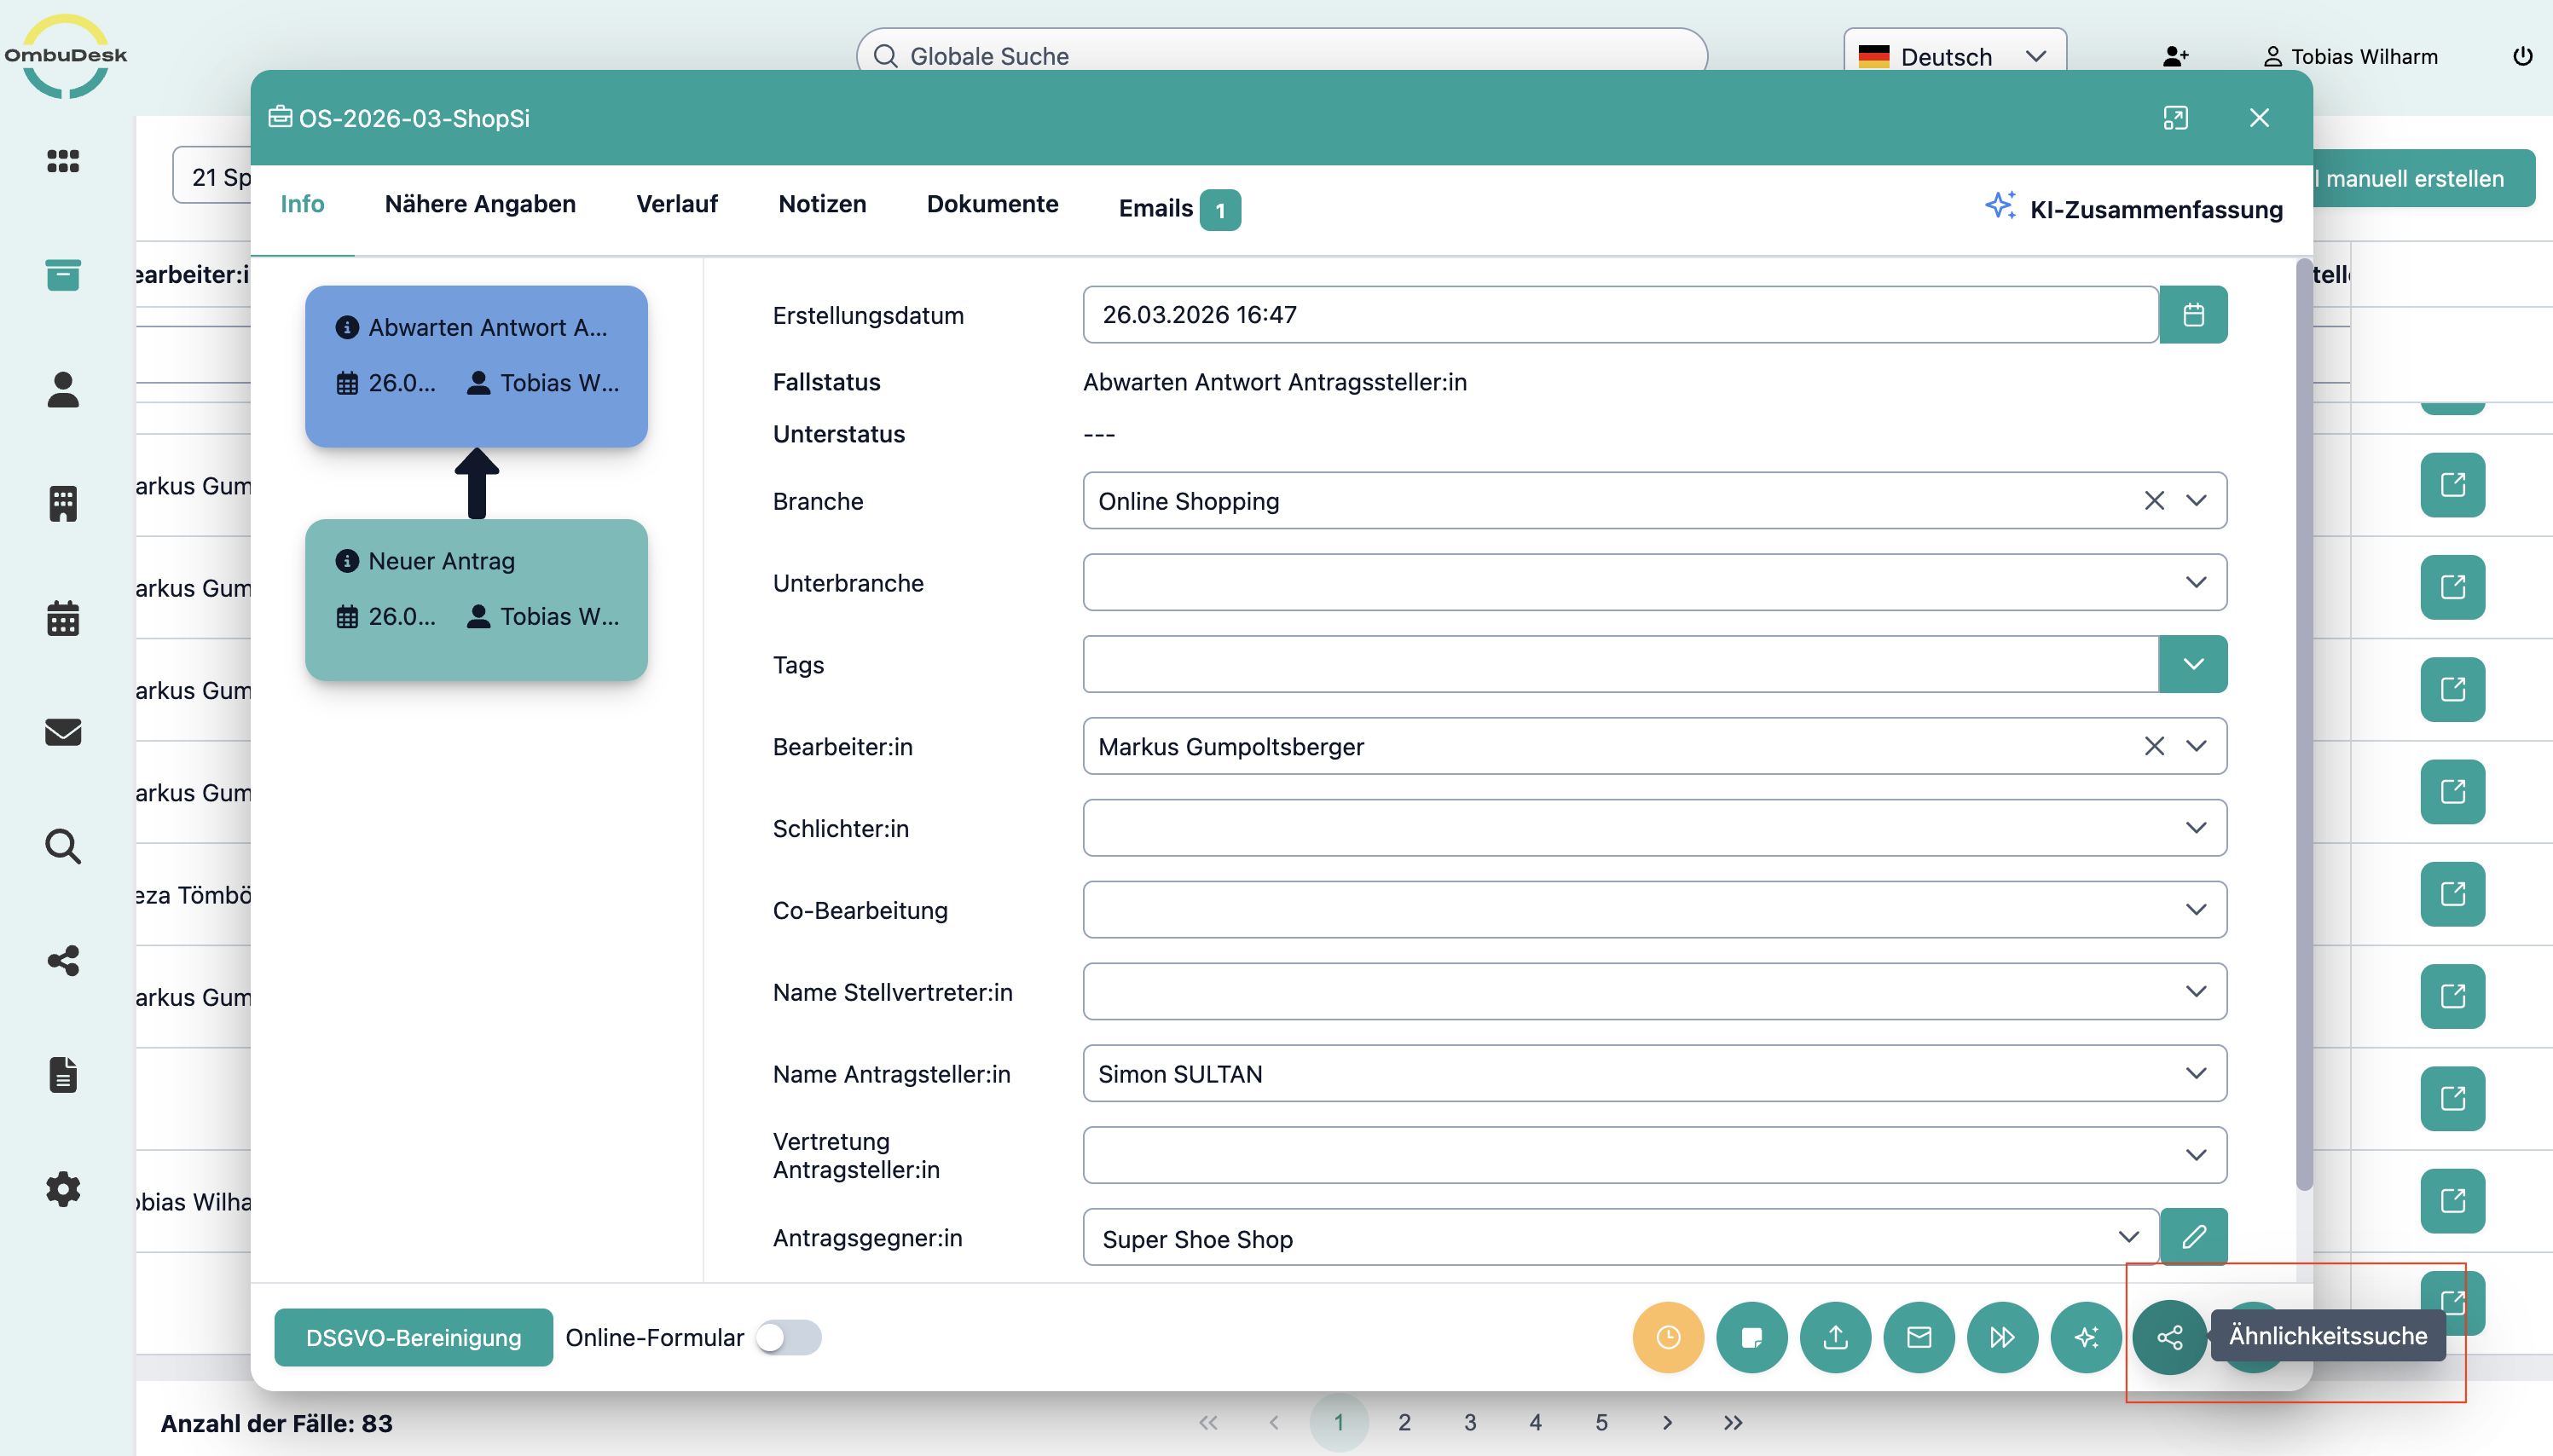Expand the Tags dropdown button

pyautogui.click(x=2193, y=664)
